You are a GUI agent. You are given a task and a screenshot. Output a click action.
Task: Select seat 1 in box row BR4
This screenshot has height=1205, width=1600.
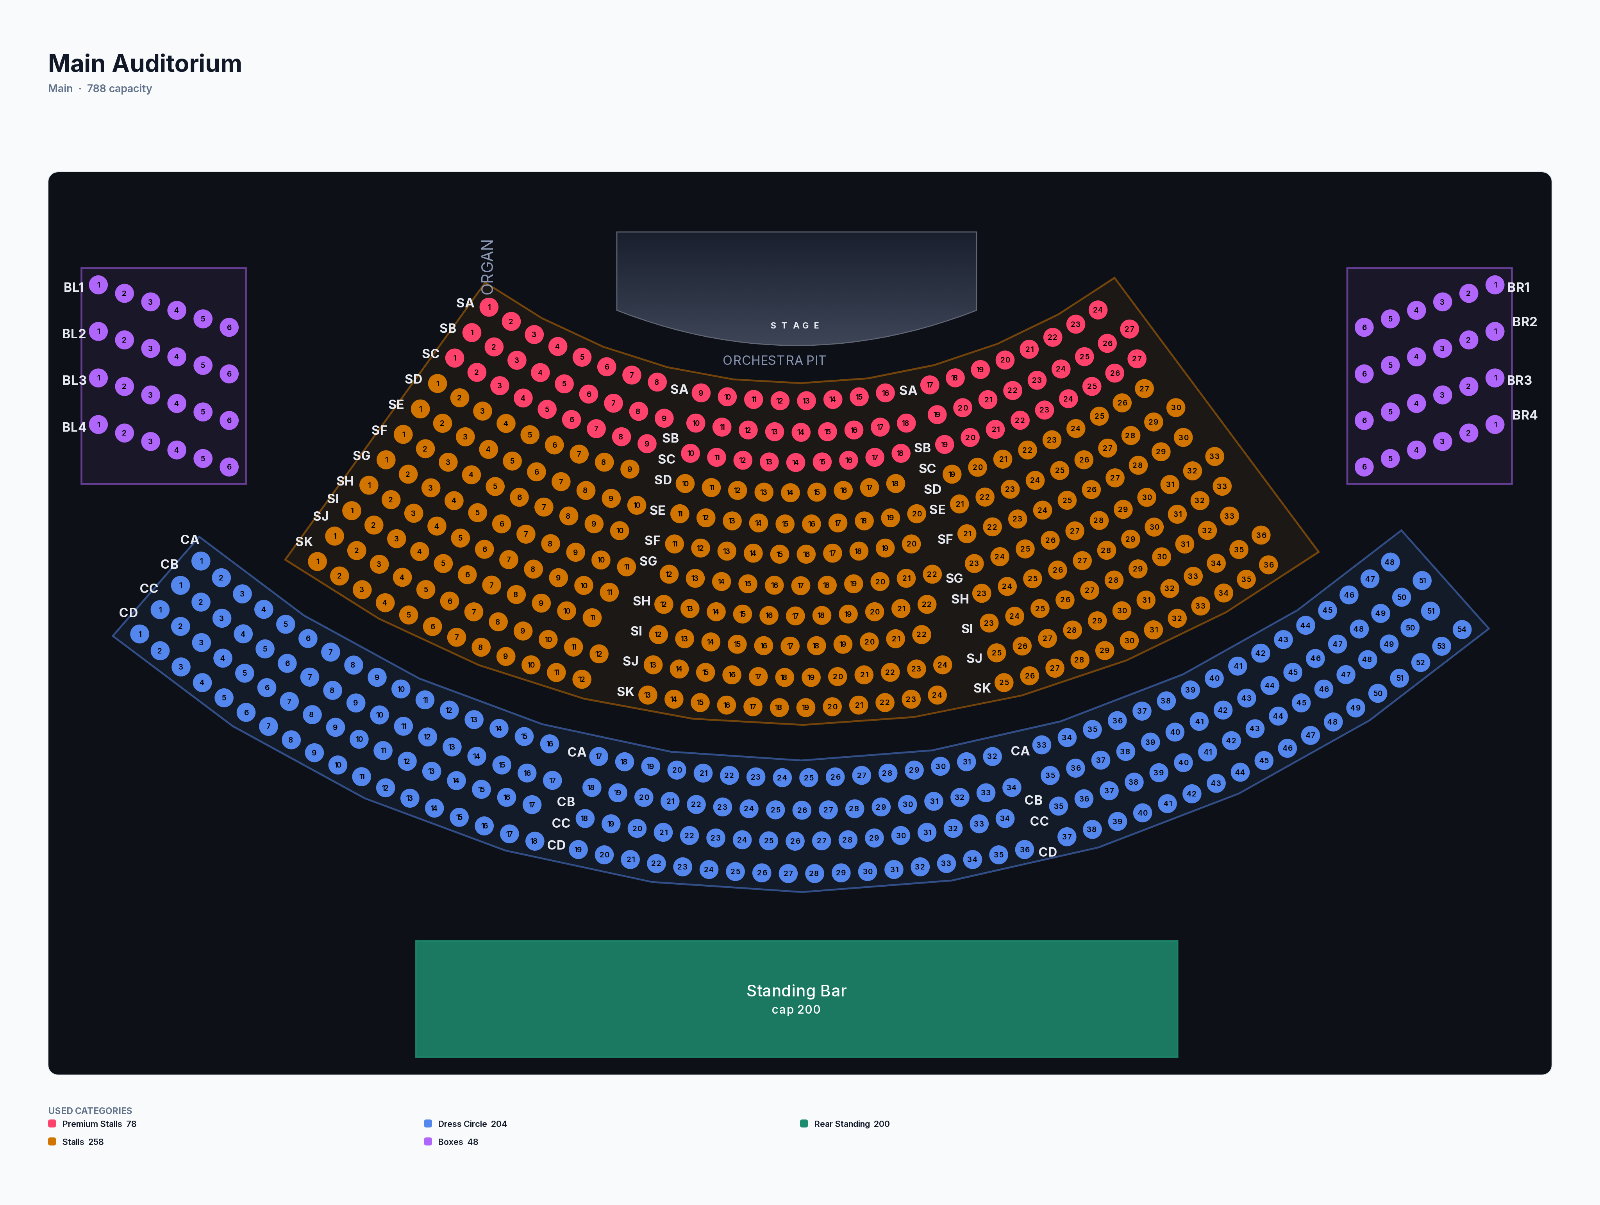1495,424
